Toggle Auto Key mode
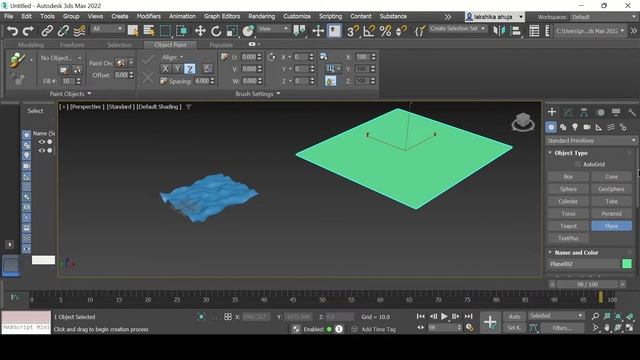The height and width of the screenshot is (360, 640). 514,316
